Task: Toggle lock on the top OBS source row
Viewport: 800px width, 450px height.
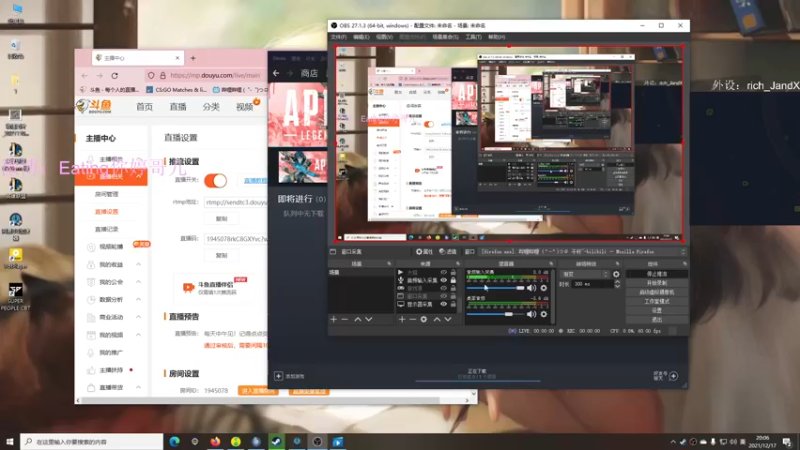Action: pos(453,272)
